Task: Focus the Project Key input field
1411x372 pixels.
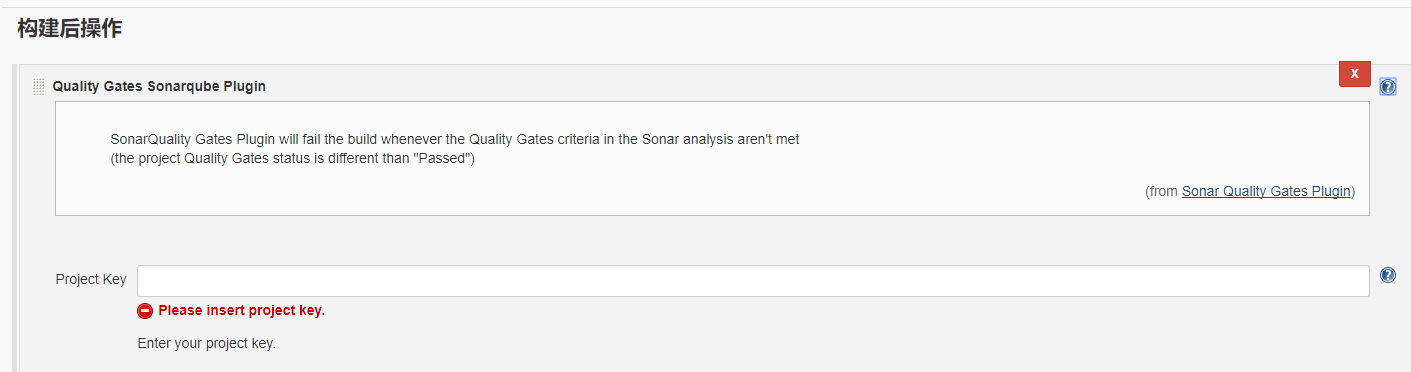Action: point(753,281)
